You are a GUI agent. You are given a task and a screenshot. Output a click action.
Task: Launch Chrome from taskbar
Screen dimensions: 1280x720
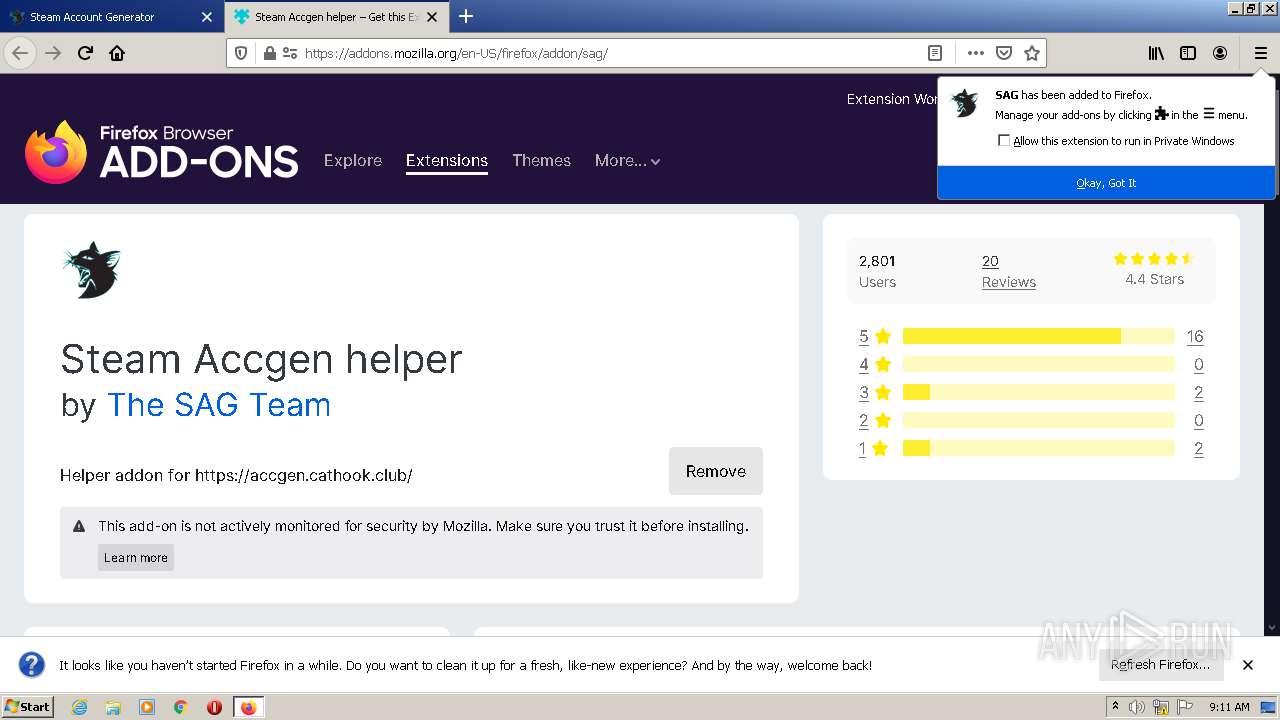(181, 707)
